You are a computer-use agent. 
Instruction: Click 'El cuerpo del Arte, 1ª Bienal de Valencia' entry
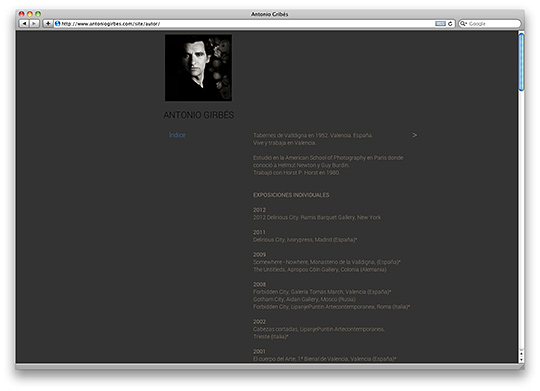click(324, 359)
